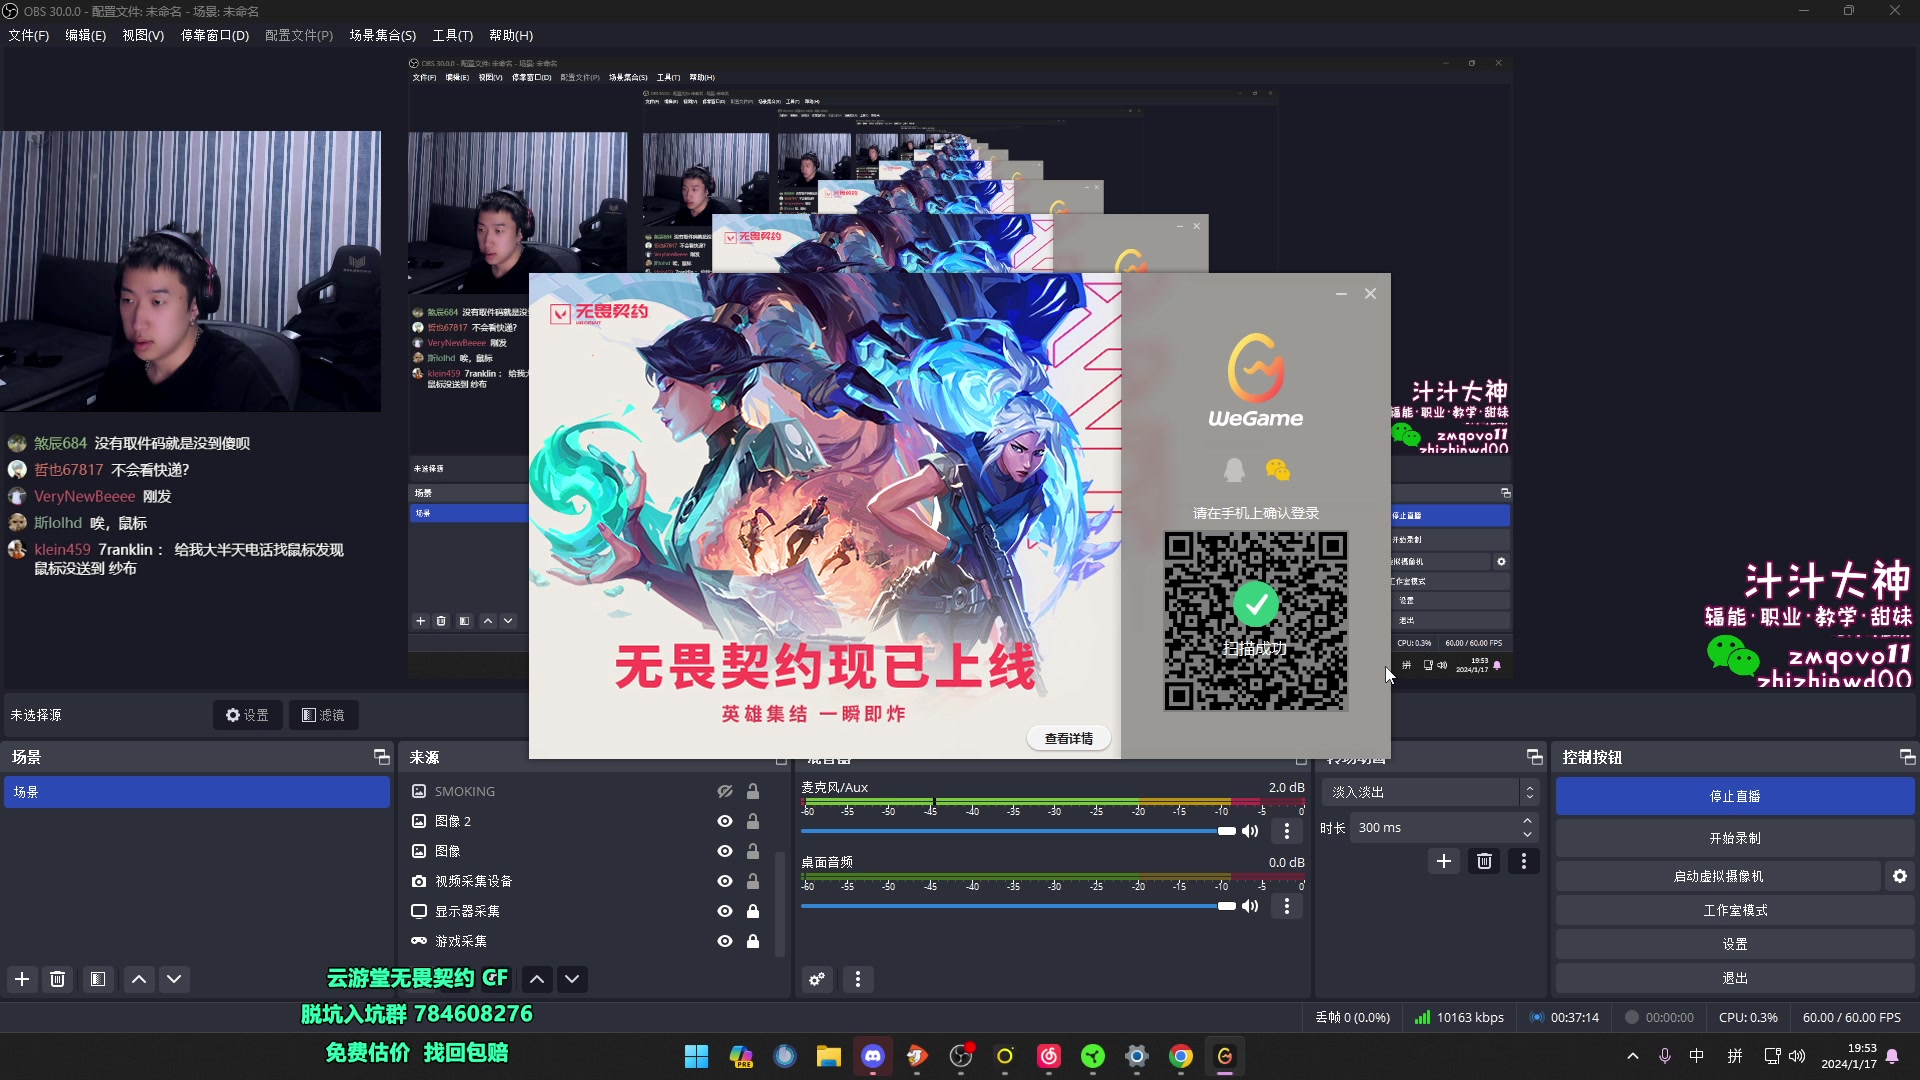
Task: Click 开始录制 button
Action: 1735,838
